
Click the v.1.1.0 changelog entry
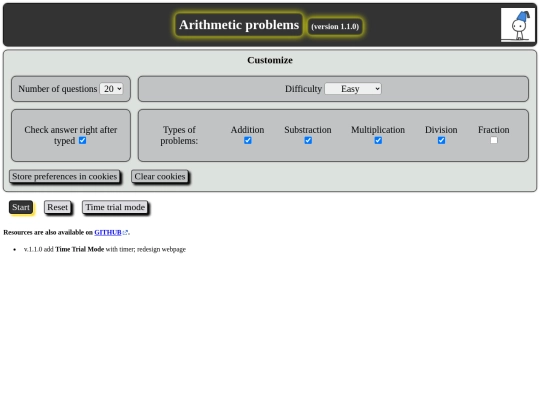tap(105, 249)
